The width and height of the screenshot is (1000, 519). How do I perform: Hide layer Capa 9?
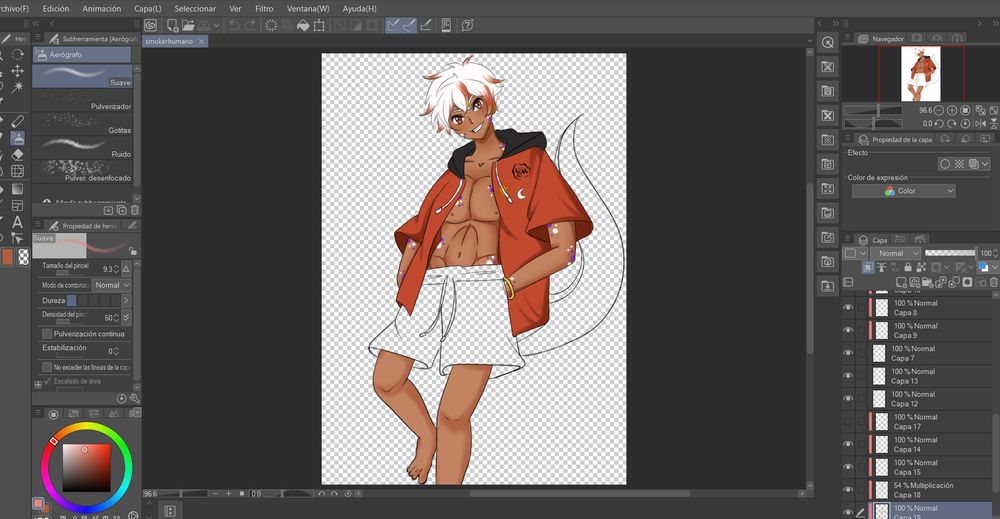(x=848, y=330)
